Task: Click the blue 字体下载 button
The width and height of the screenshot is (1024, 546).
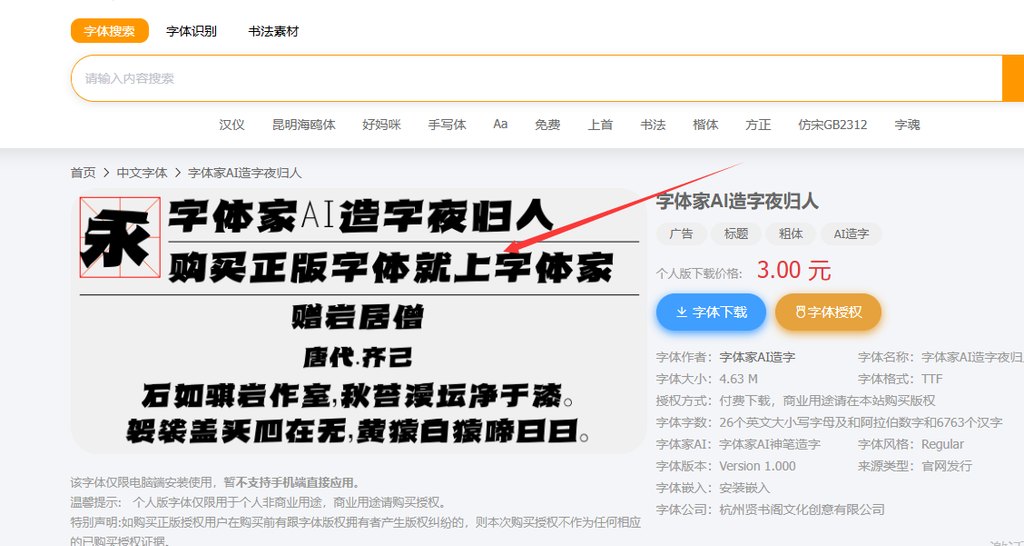Action: 711,312
